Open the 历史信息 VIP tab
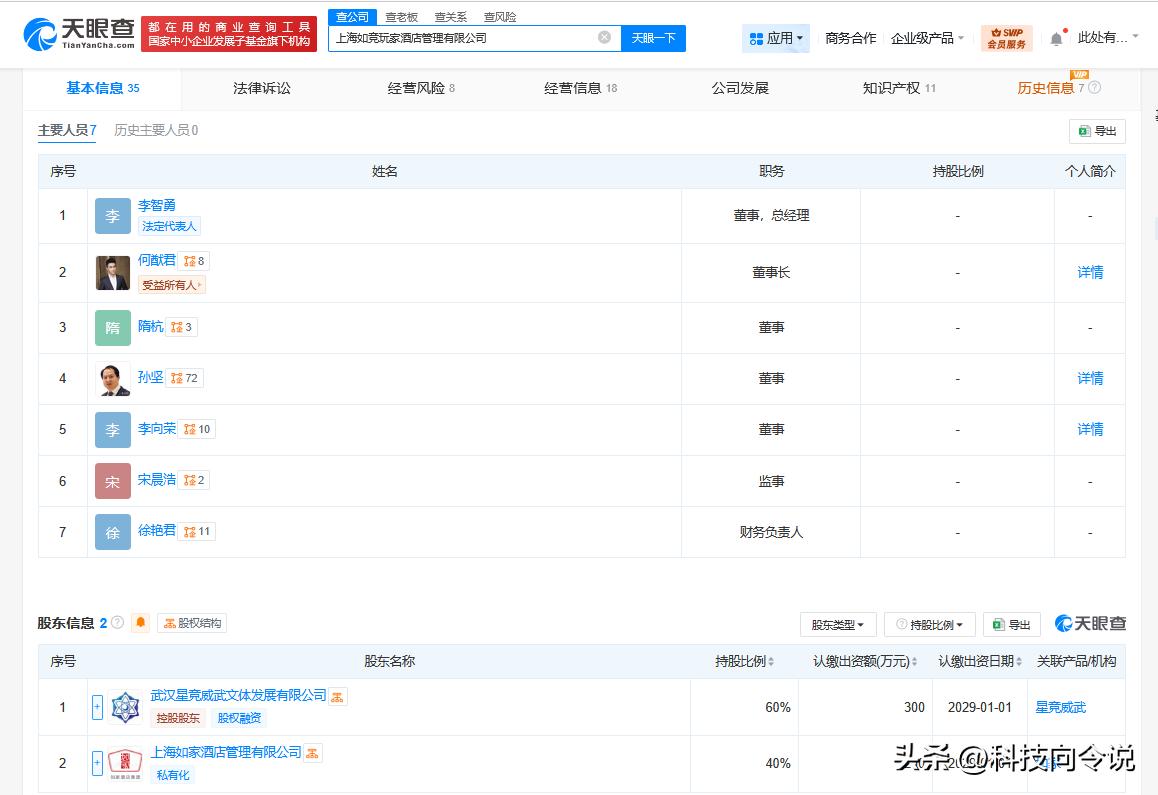 click(x=1052, y=89)
